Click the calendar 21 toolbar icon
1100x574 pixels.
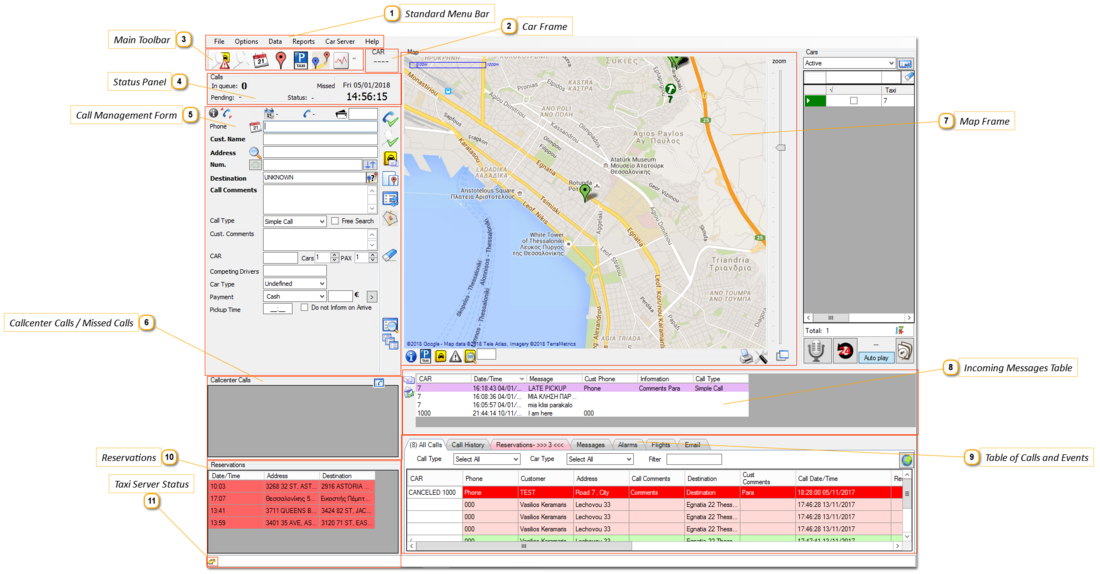(260, 60)
